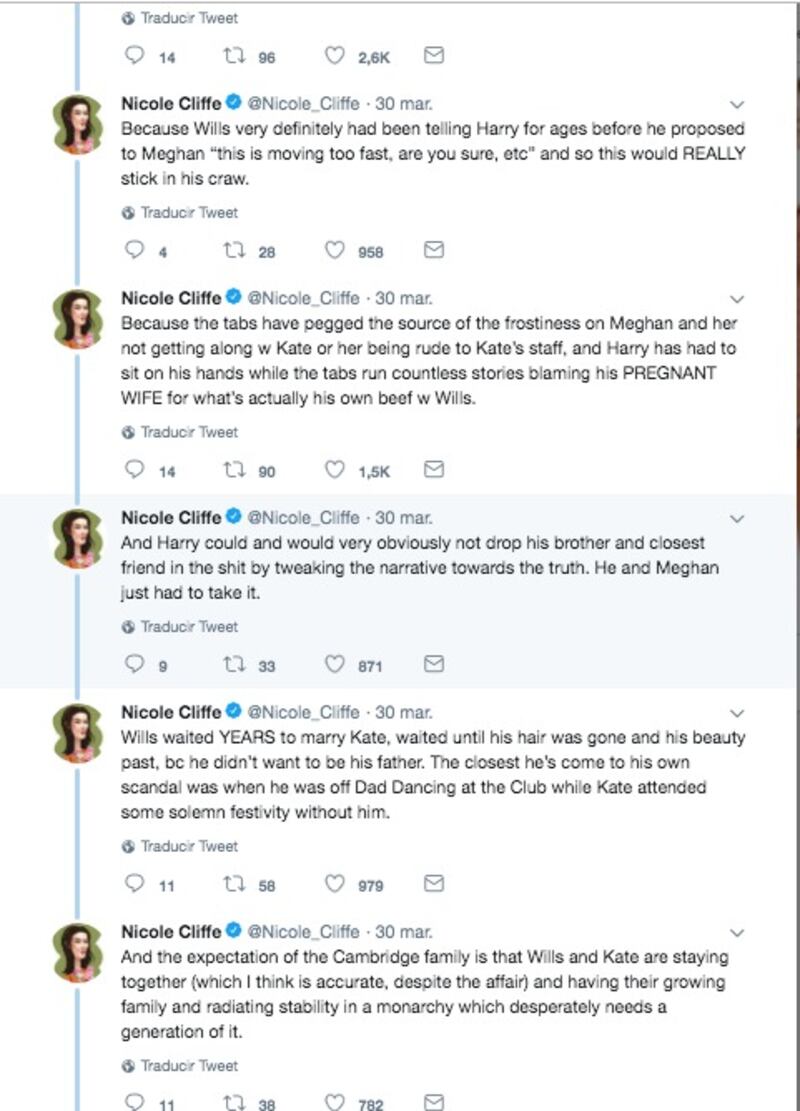Open the chevron menu on 'Because the tabs' tweet
Viewport: 800px width, 1111px height.
[737, 300]
